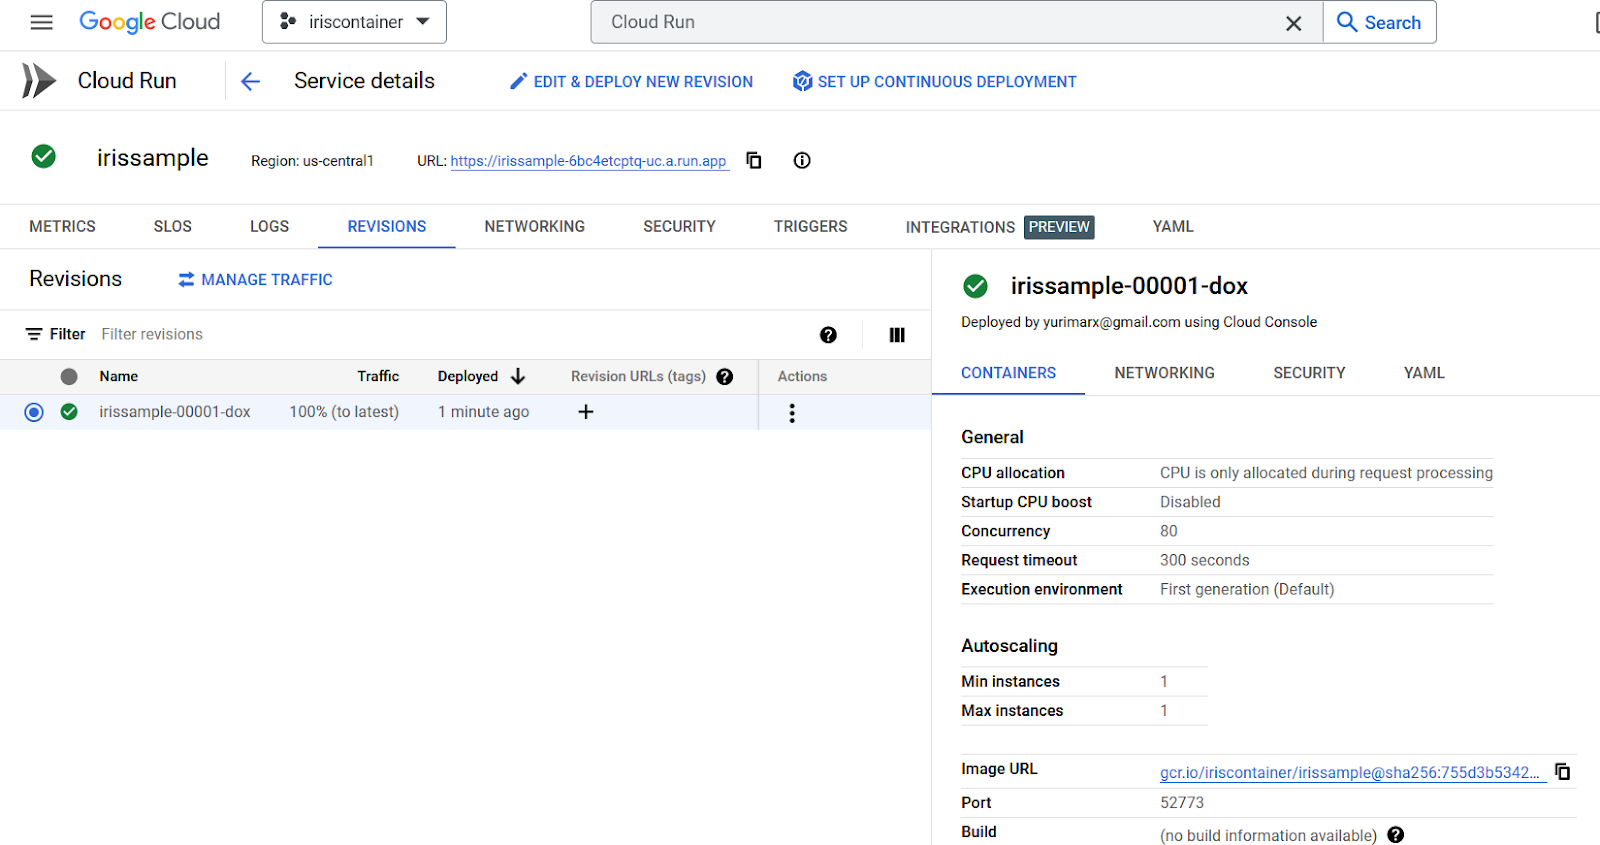Screen dimensions: 1600x845
Task: Open the revisions table help icon
Action: [x=828, y=335]
